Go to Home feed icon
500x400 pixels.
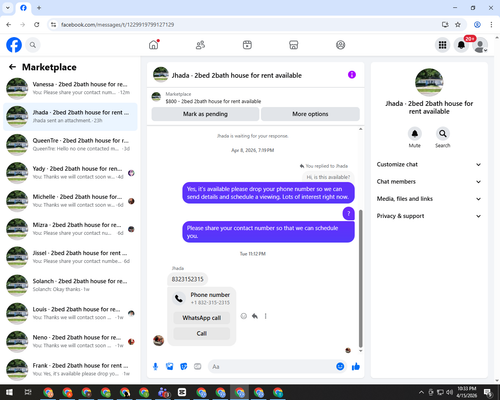(154, 45)
